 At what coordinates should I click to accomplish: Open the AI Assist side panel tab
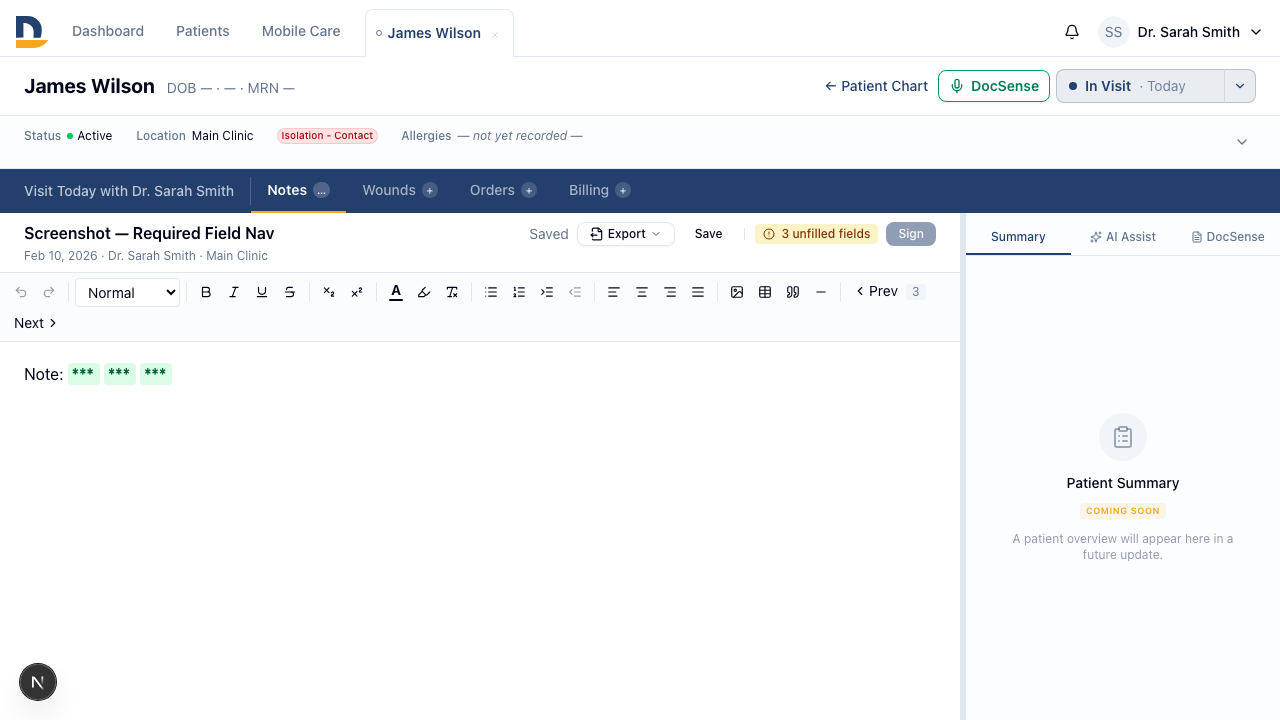pos(1123,237)
